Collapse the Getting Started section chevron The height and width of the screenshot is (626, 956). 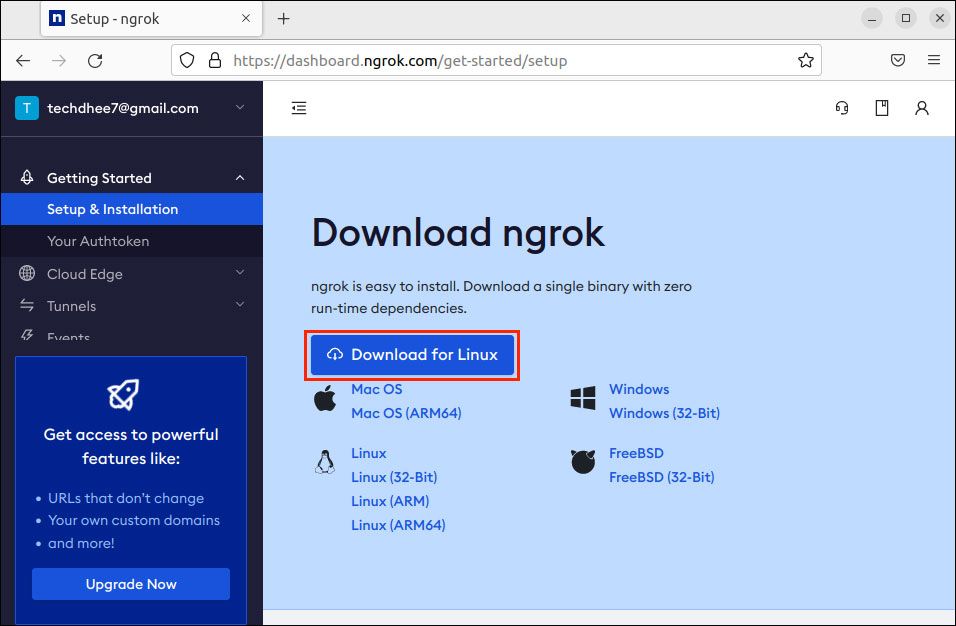240,178
